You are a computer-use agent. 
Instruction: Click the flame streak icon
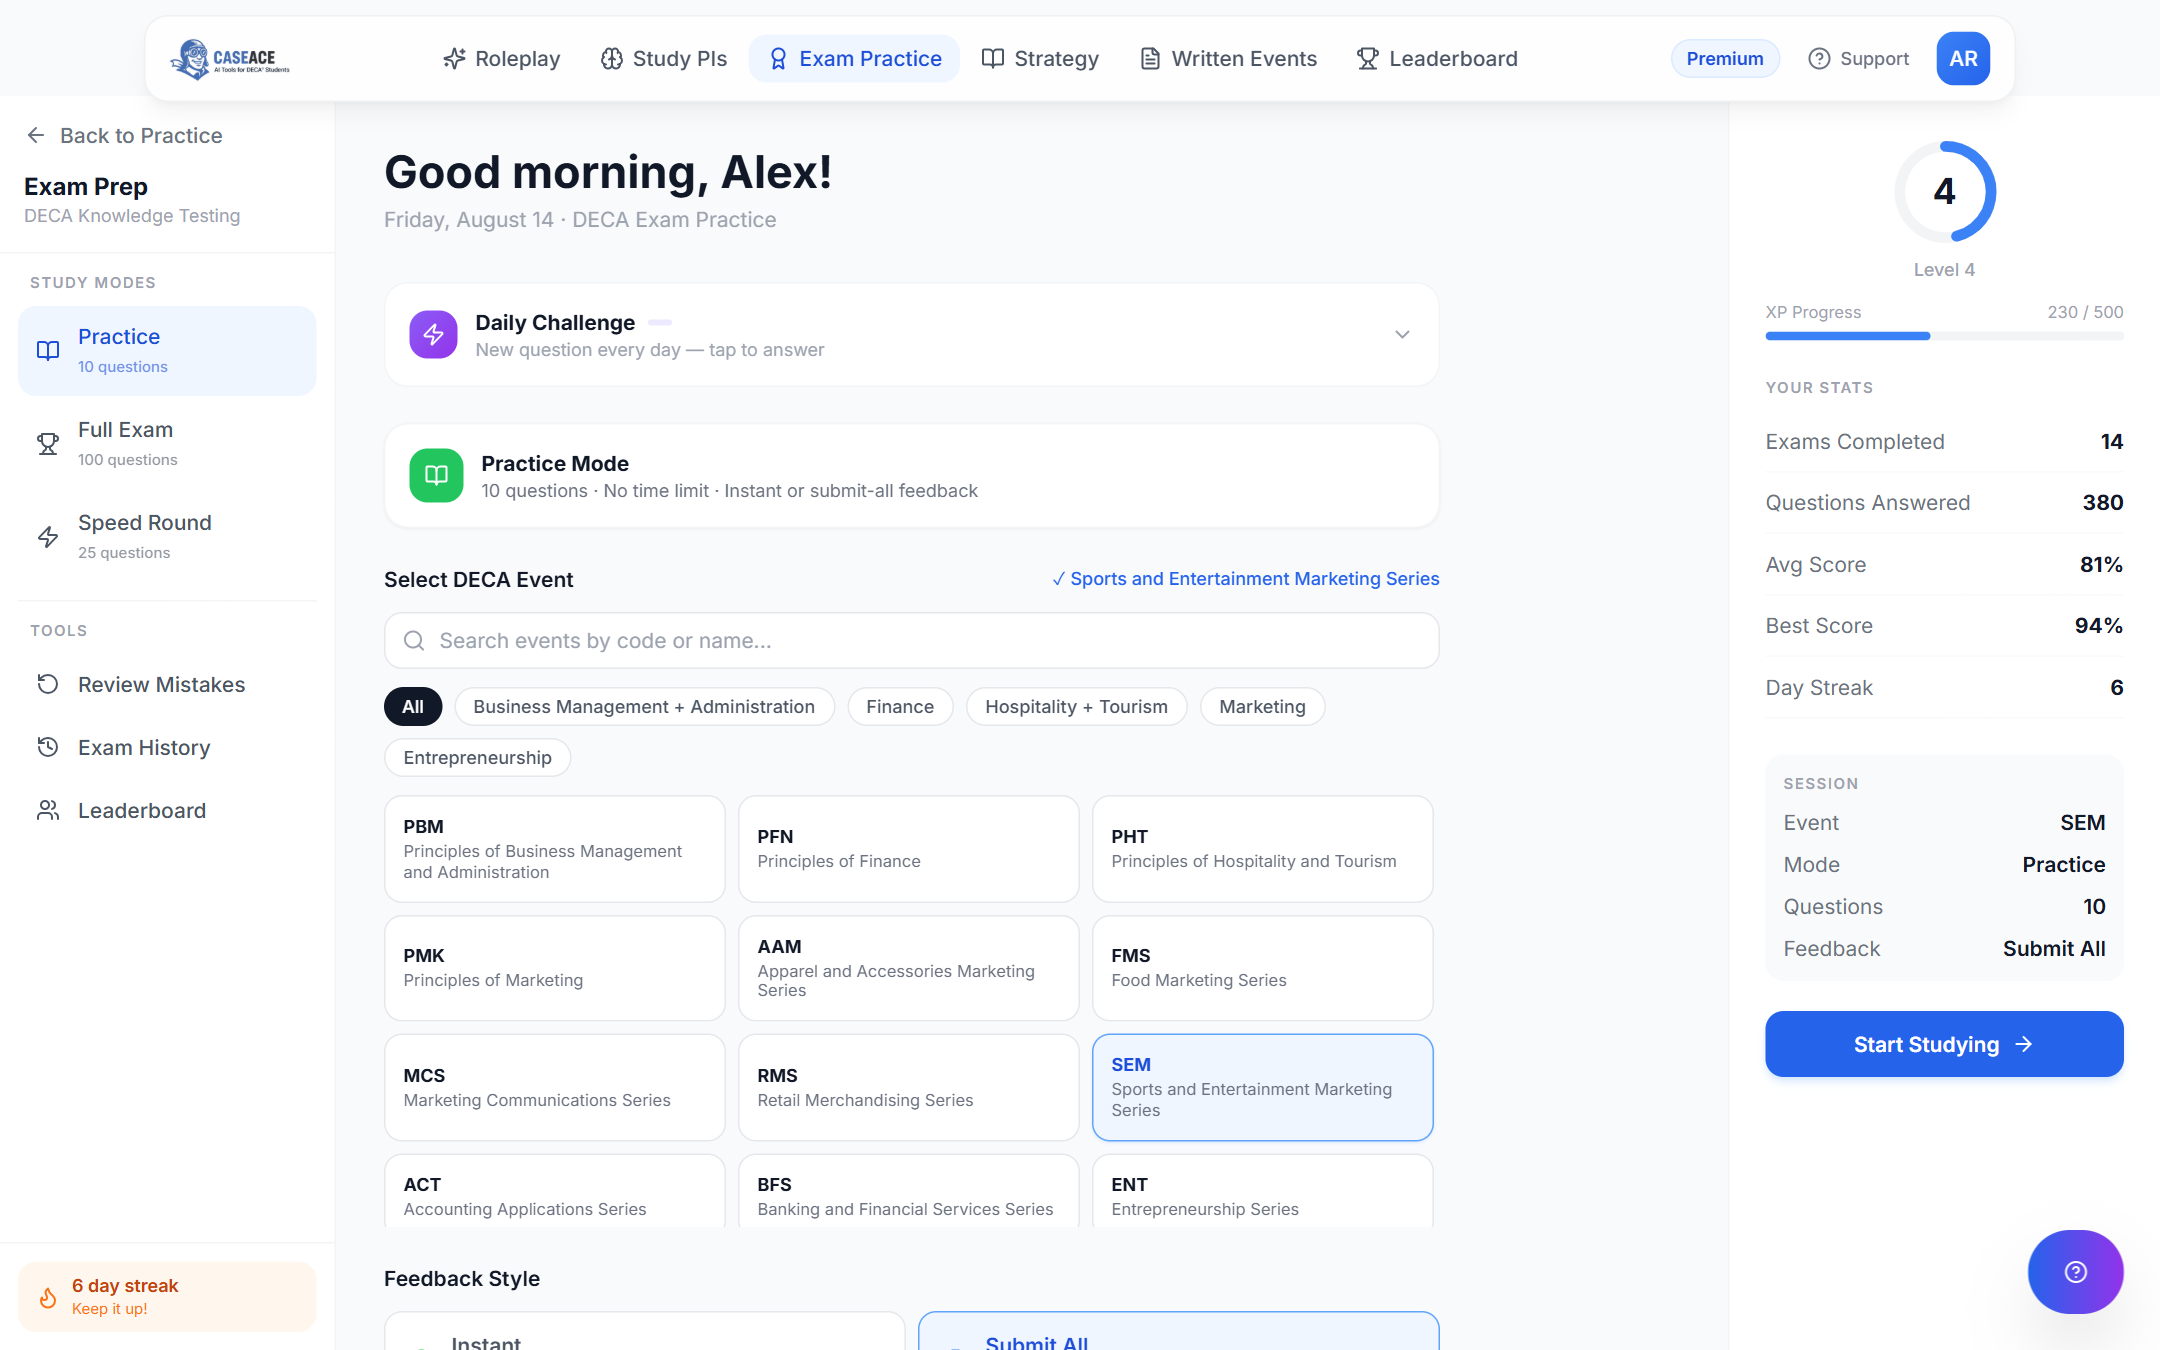48,1297
